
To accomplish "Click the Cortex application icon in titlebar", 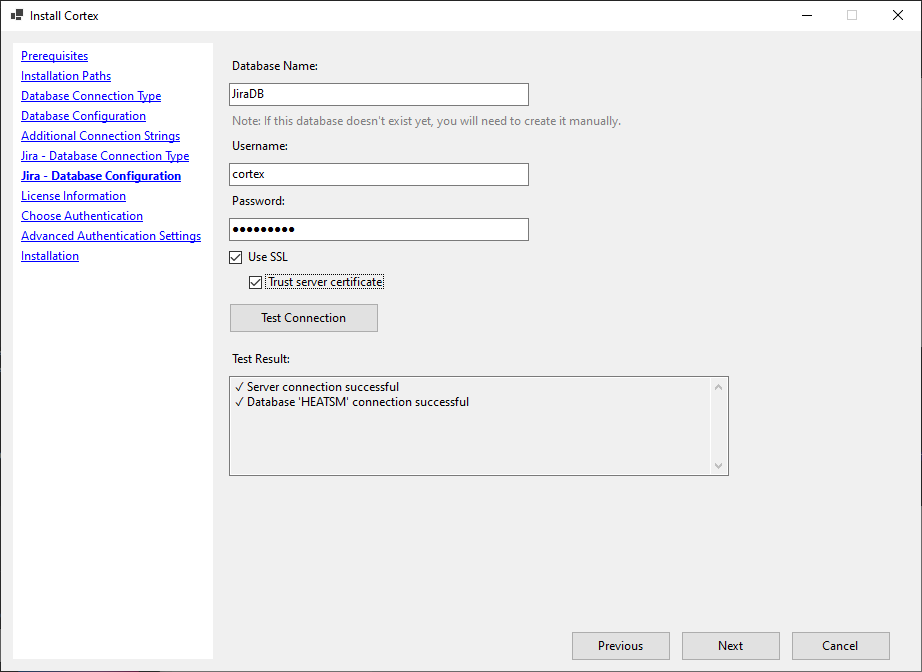I will point(17,15).
